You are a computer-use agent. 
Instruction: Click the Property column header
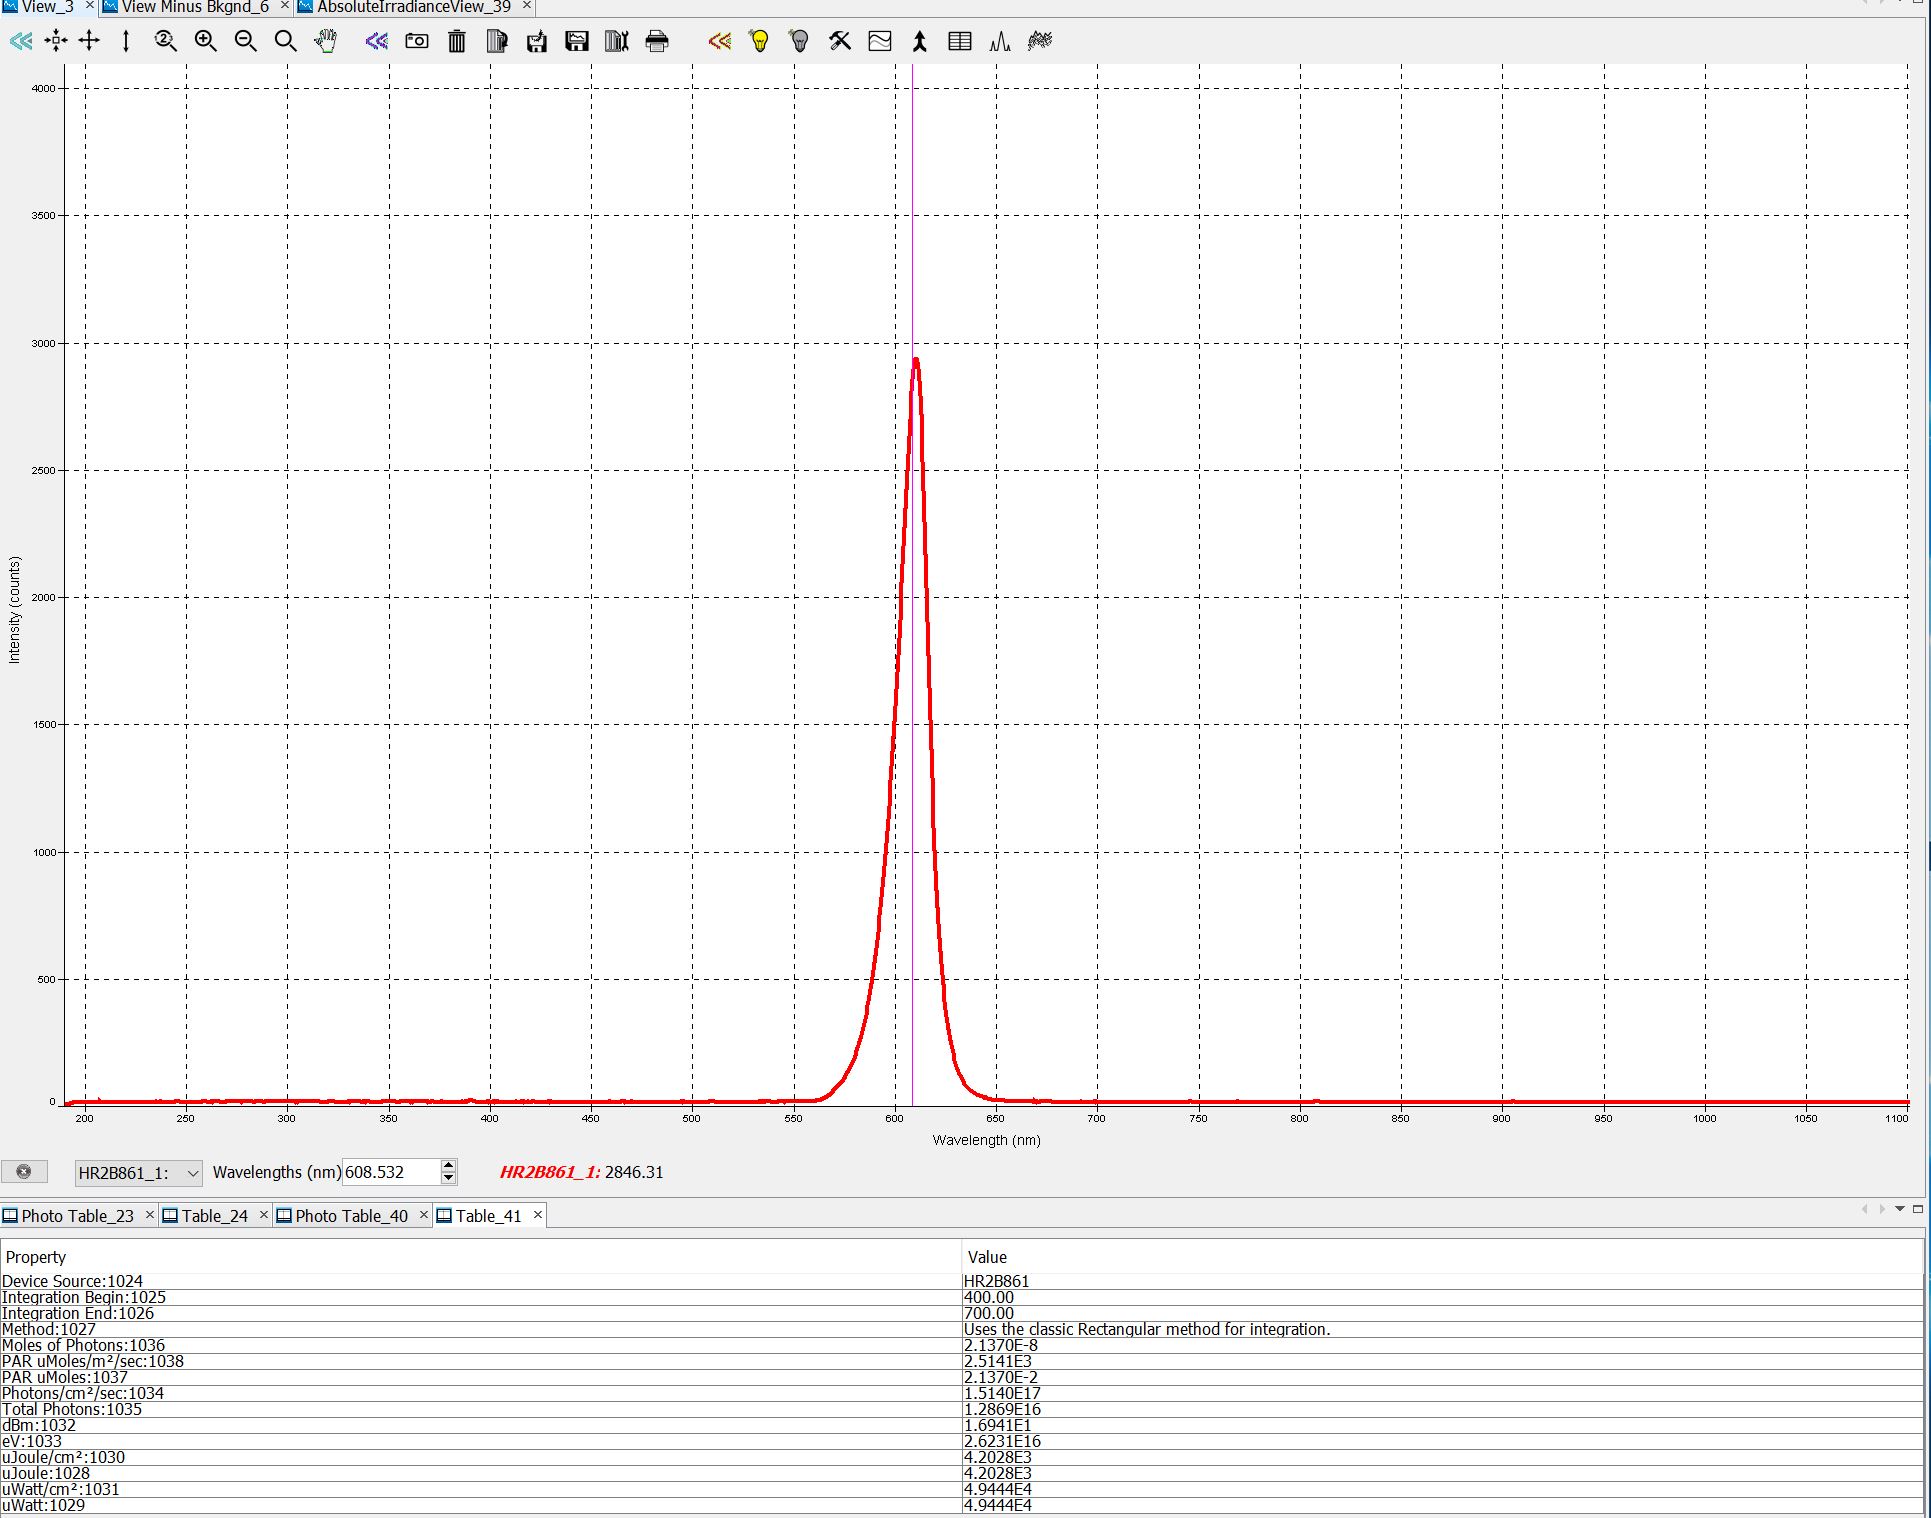[36, 1257]
